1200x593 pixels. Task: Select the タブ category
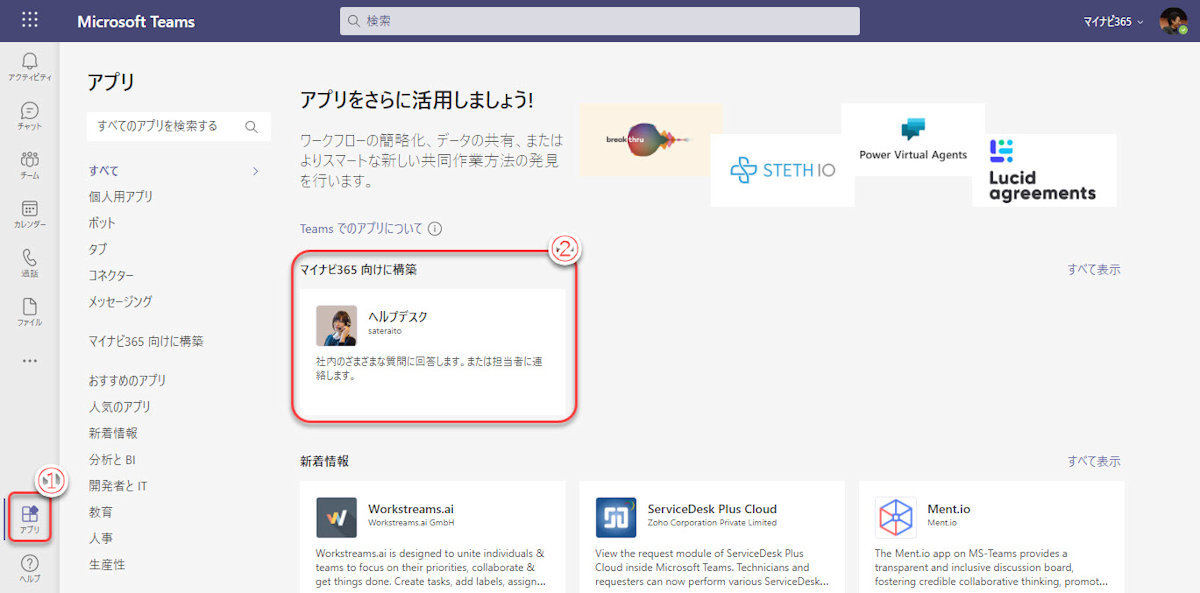click(x=98, y=249)
